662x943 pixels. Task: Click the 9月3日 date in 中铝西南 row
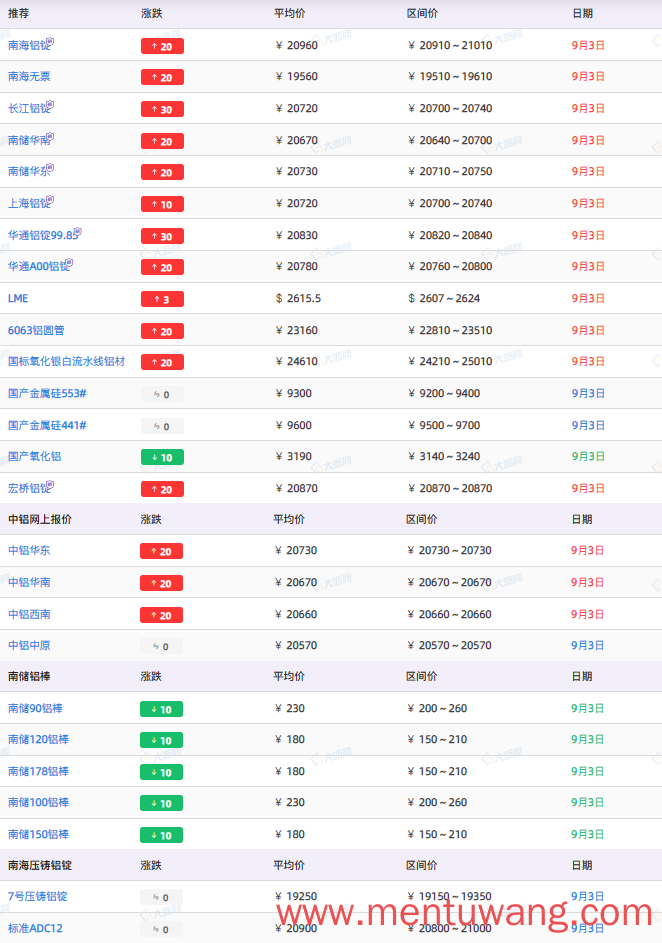587,614
